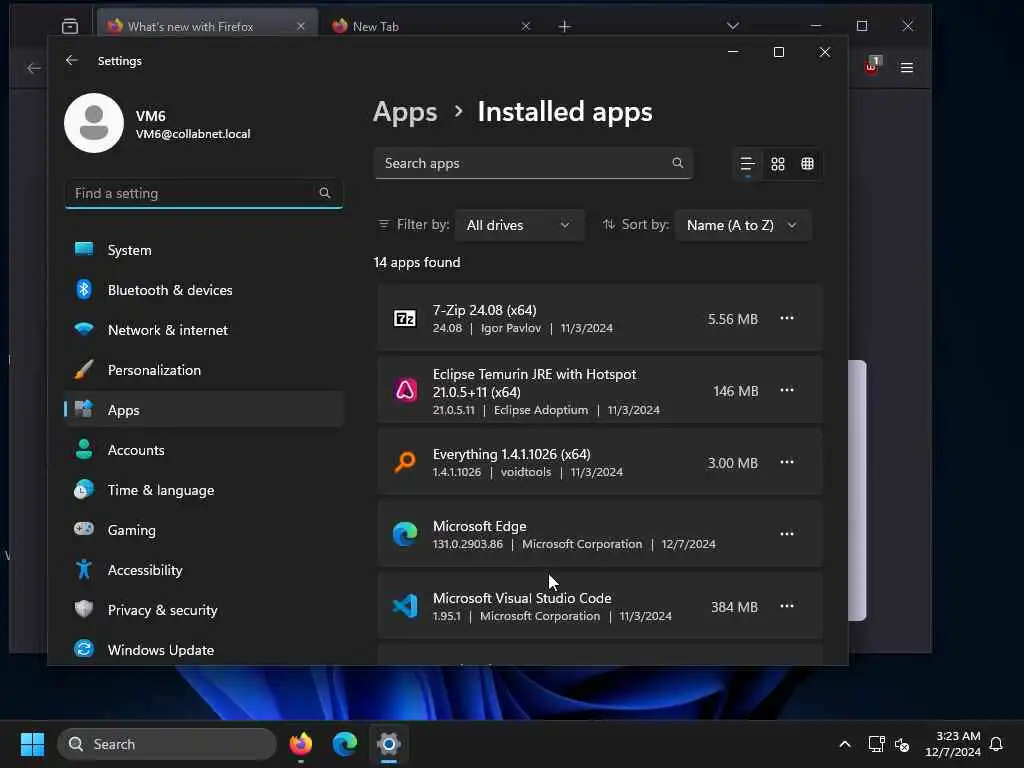The height and width of the screenshot is (768, 1024).
Task: Open more options for Everything
Action: (x=787, y=462)
